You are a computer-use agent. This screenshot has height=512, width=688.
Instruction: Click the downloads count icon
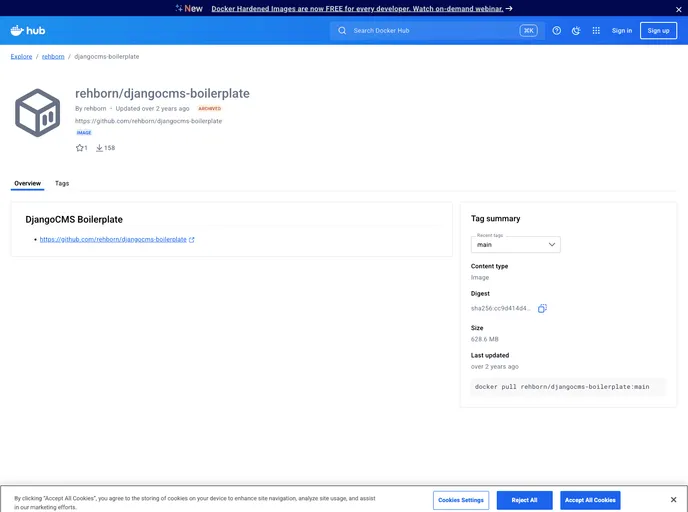(100, 148)
